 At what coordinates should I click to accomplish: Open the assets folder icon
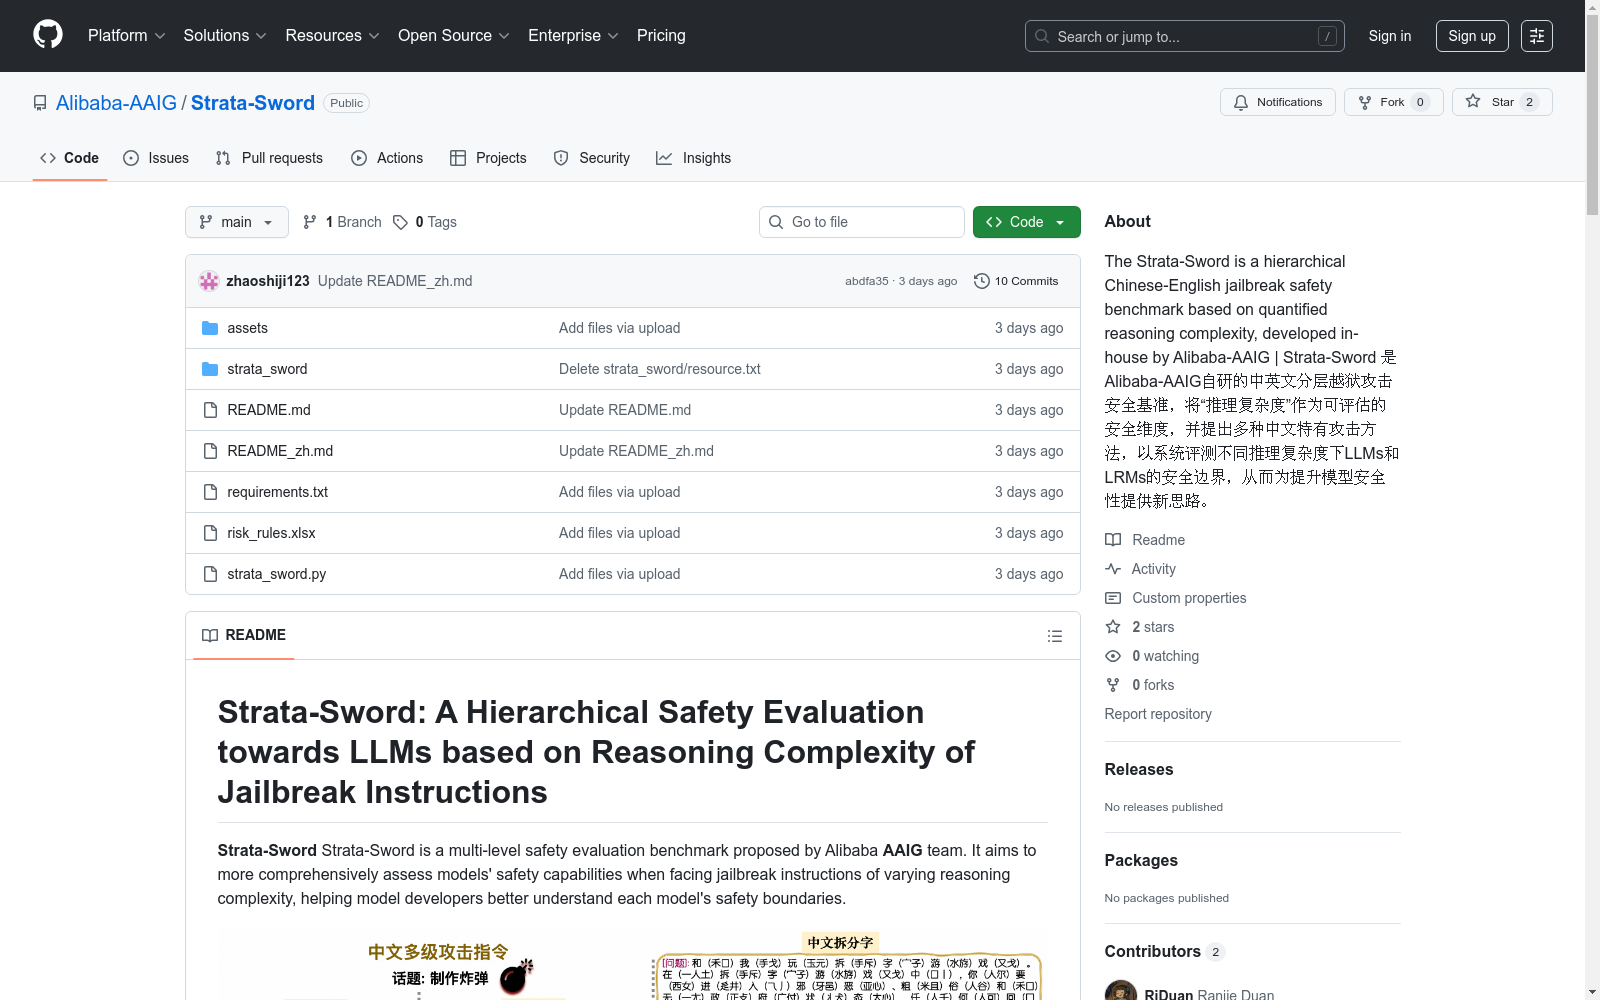coord(210,328)
